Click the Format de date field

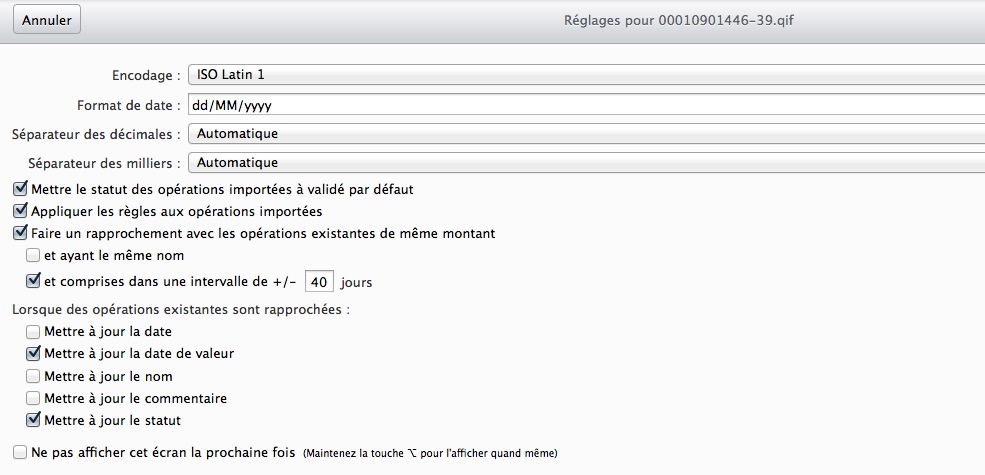click(x=585, y=104)
